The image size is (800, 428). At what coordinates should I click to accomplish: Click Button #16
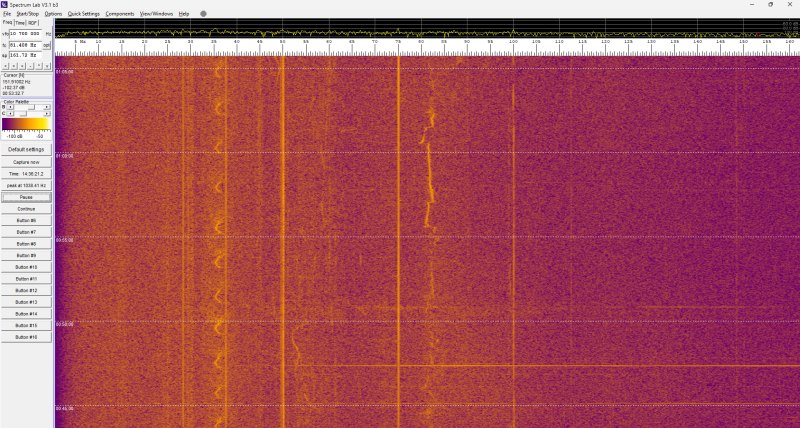[26, 337]
